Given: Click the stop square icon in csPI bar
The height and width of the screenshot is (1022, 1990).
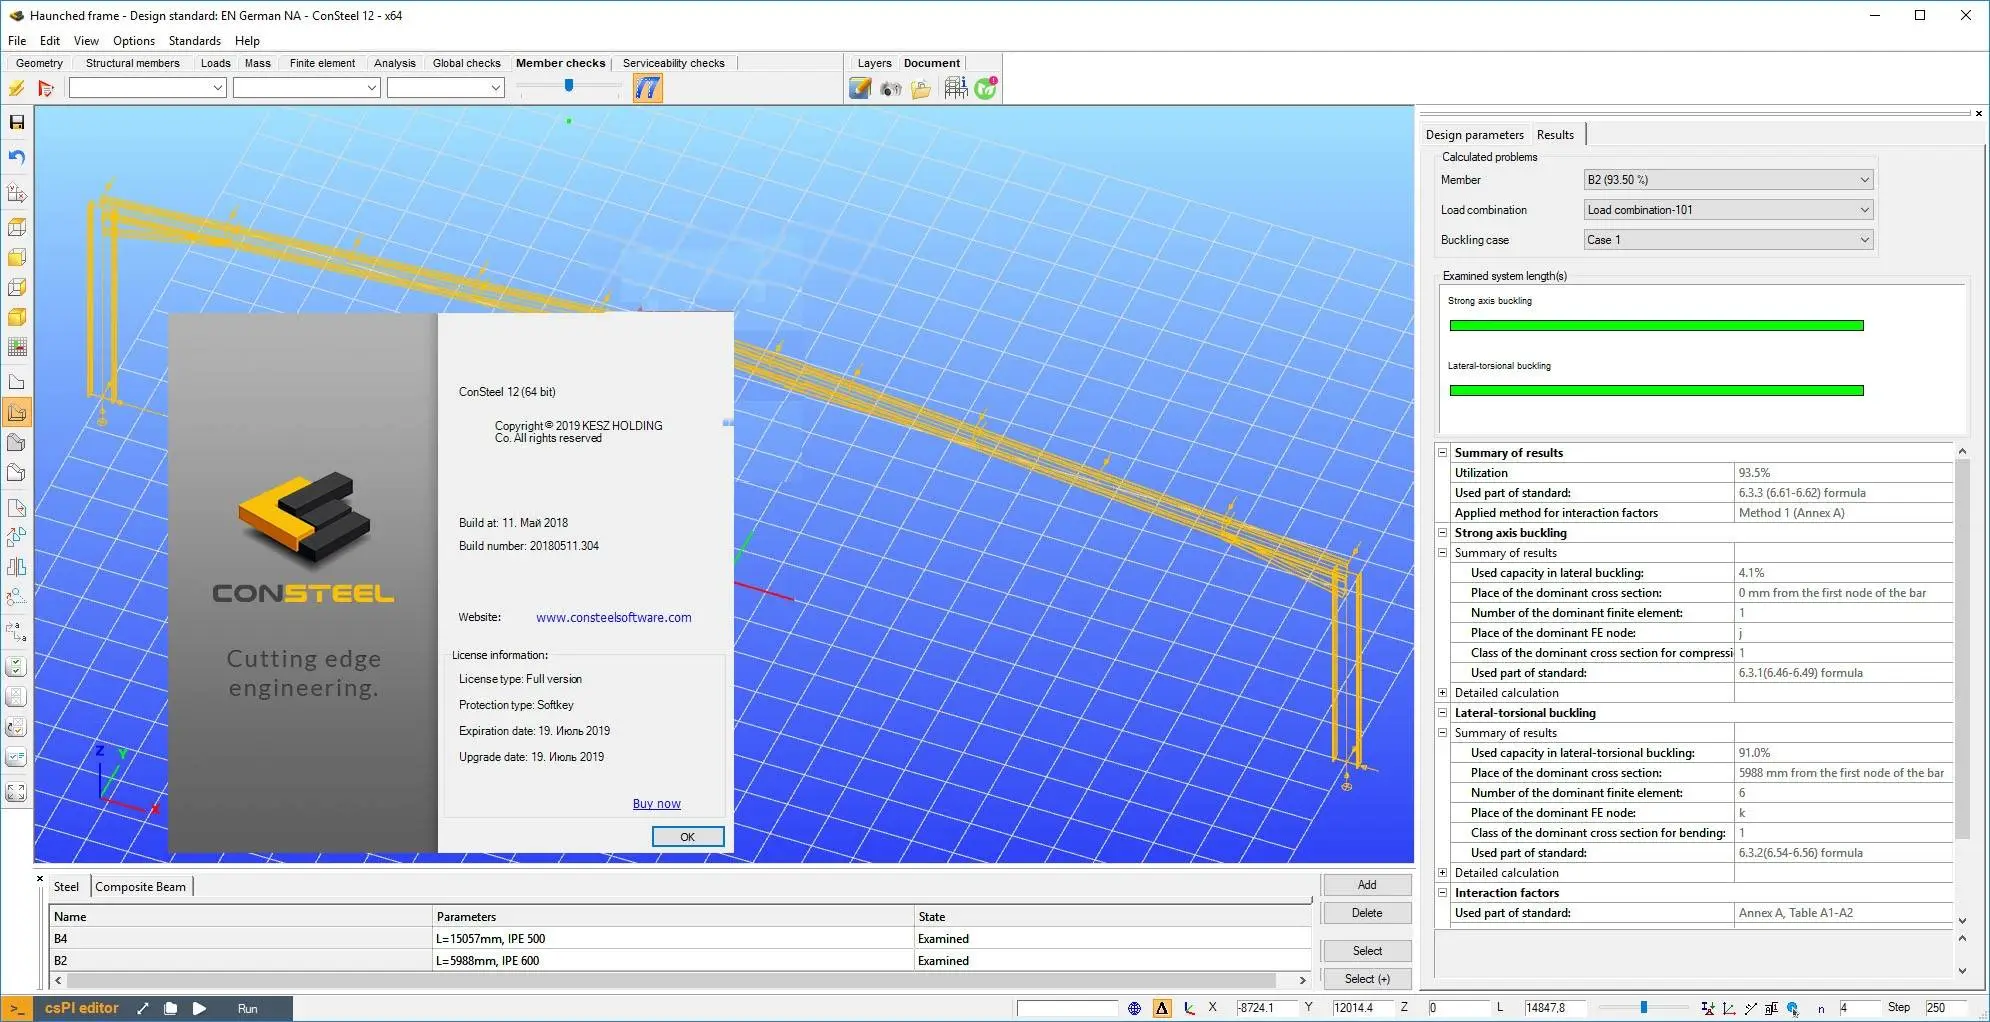Looking at the screenshot, I should (171, 1009).
